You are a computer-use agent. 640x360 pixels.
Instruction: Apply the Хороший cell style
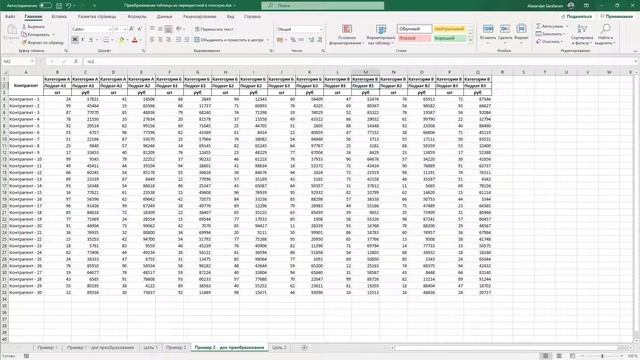click(449, 38)
